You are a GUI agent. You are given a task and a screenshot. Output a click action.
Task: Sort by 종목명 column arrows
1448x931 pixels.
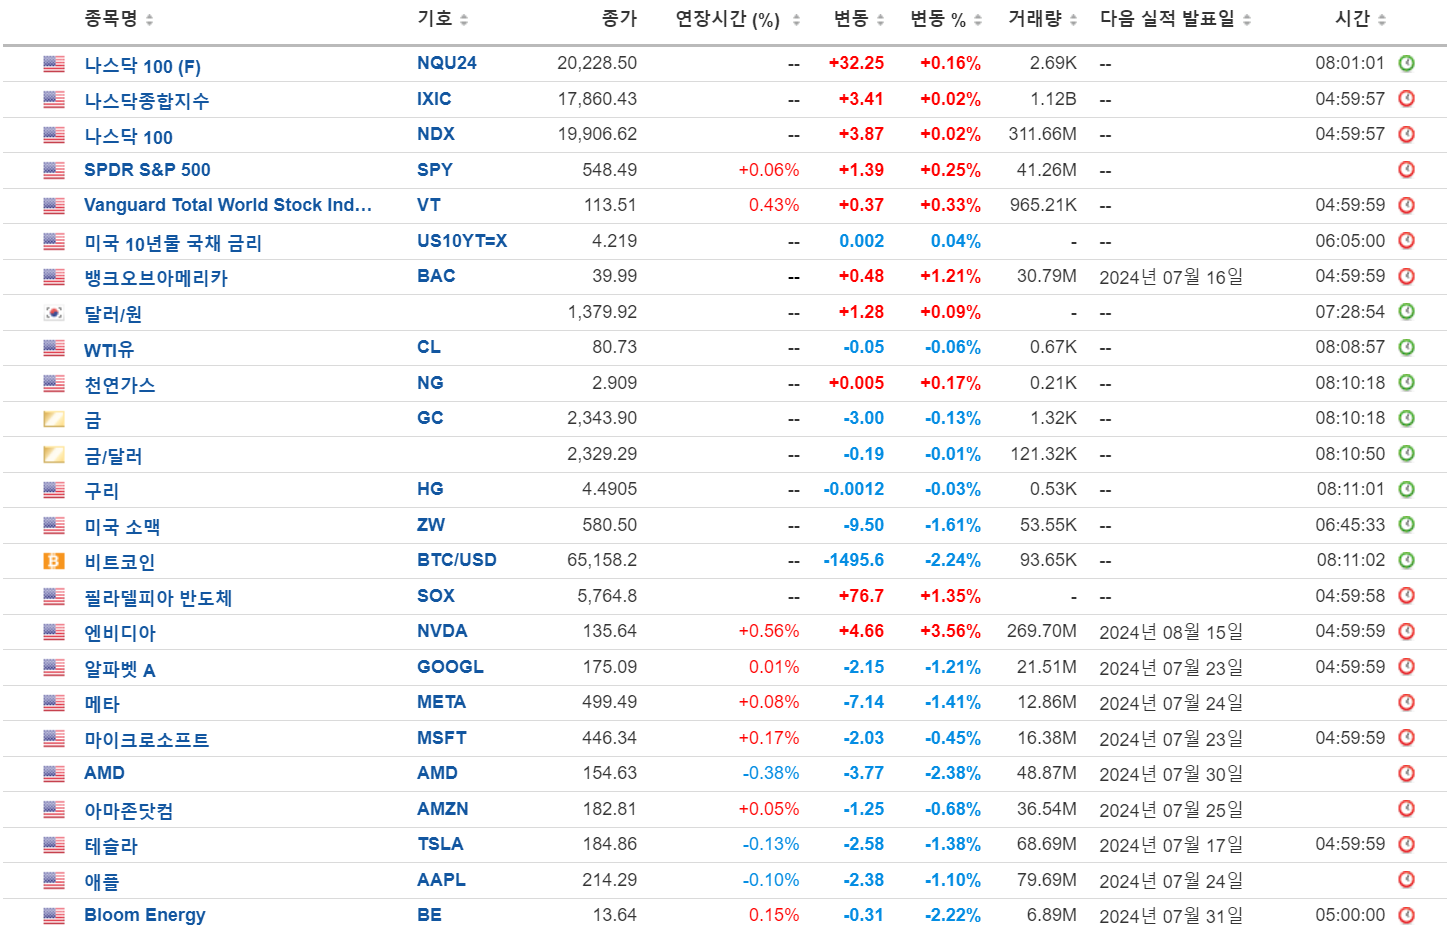150,20
